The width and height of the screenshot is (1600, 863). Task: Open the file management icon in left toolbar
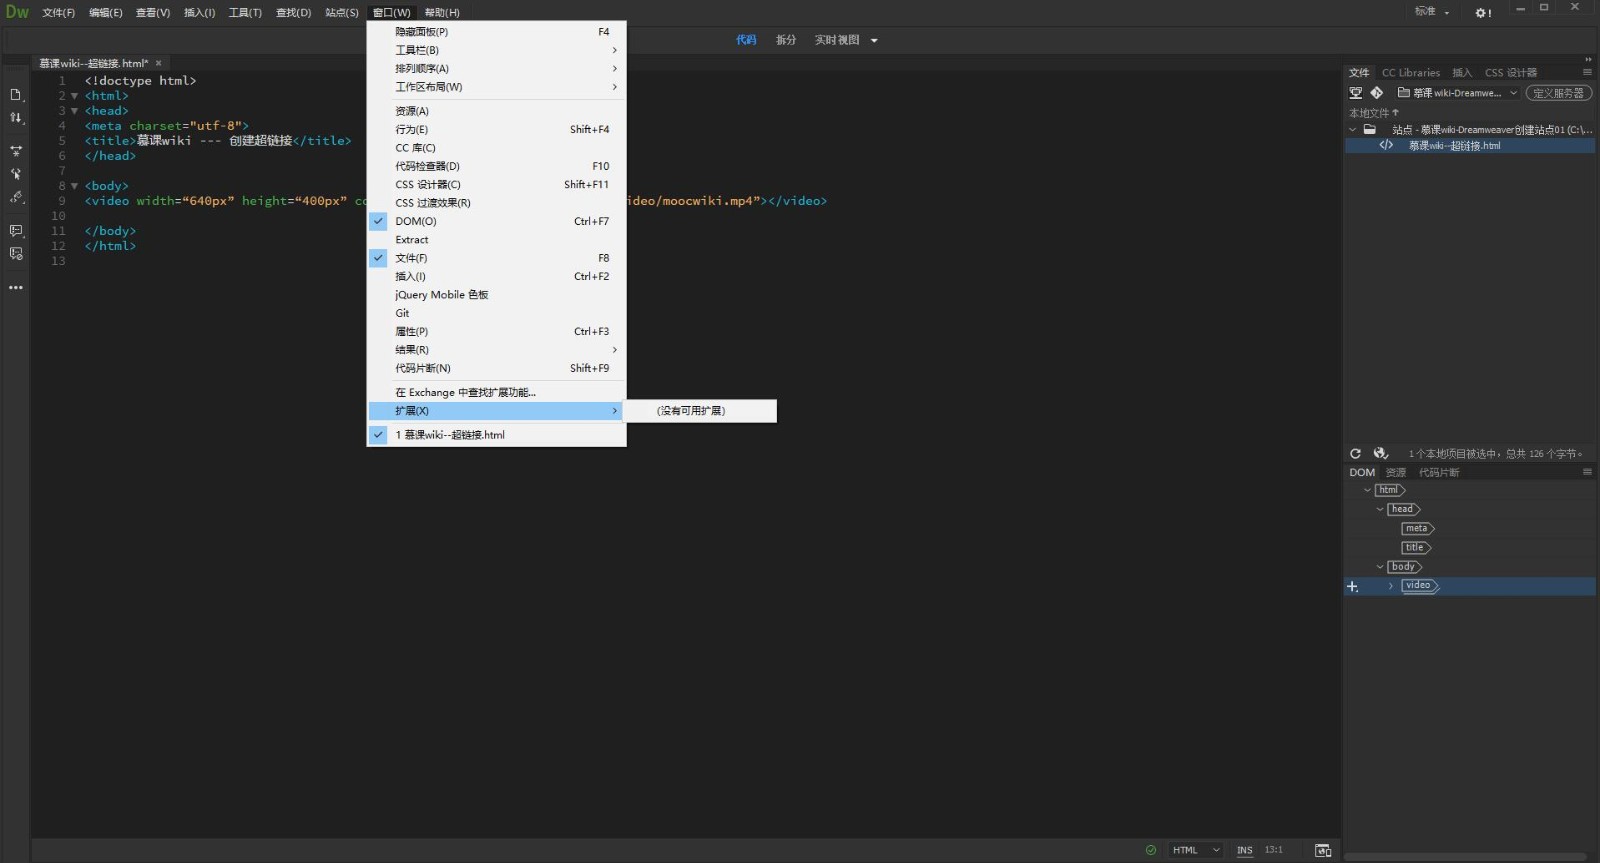[16, 95]
